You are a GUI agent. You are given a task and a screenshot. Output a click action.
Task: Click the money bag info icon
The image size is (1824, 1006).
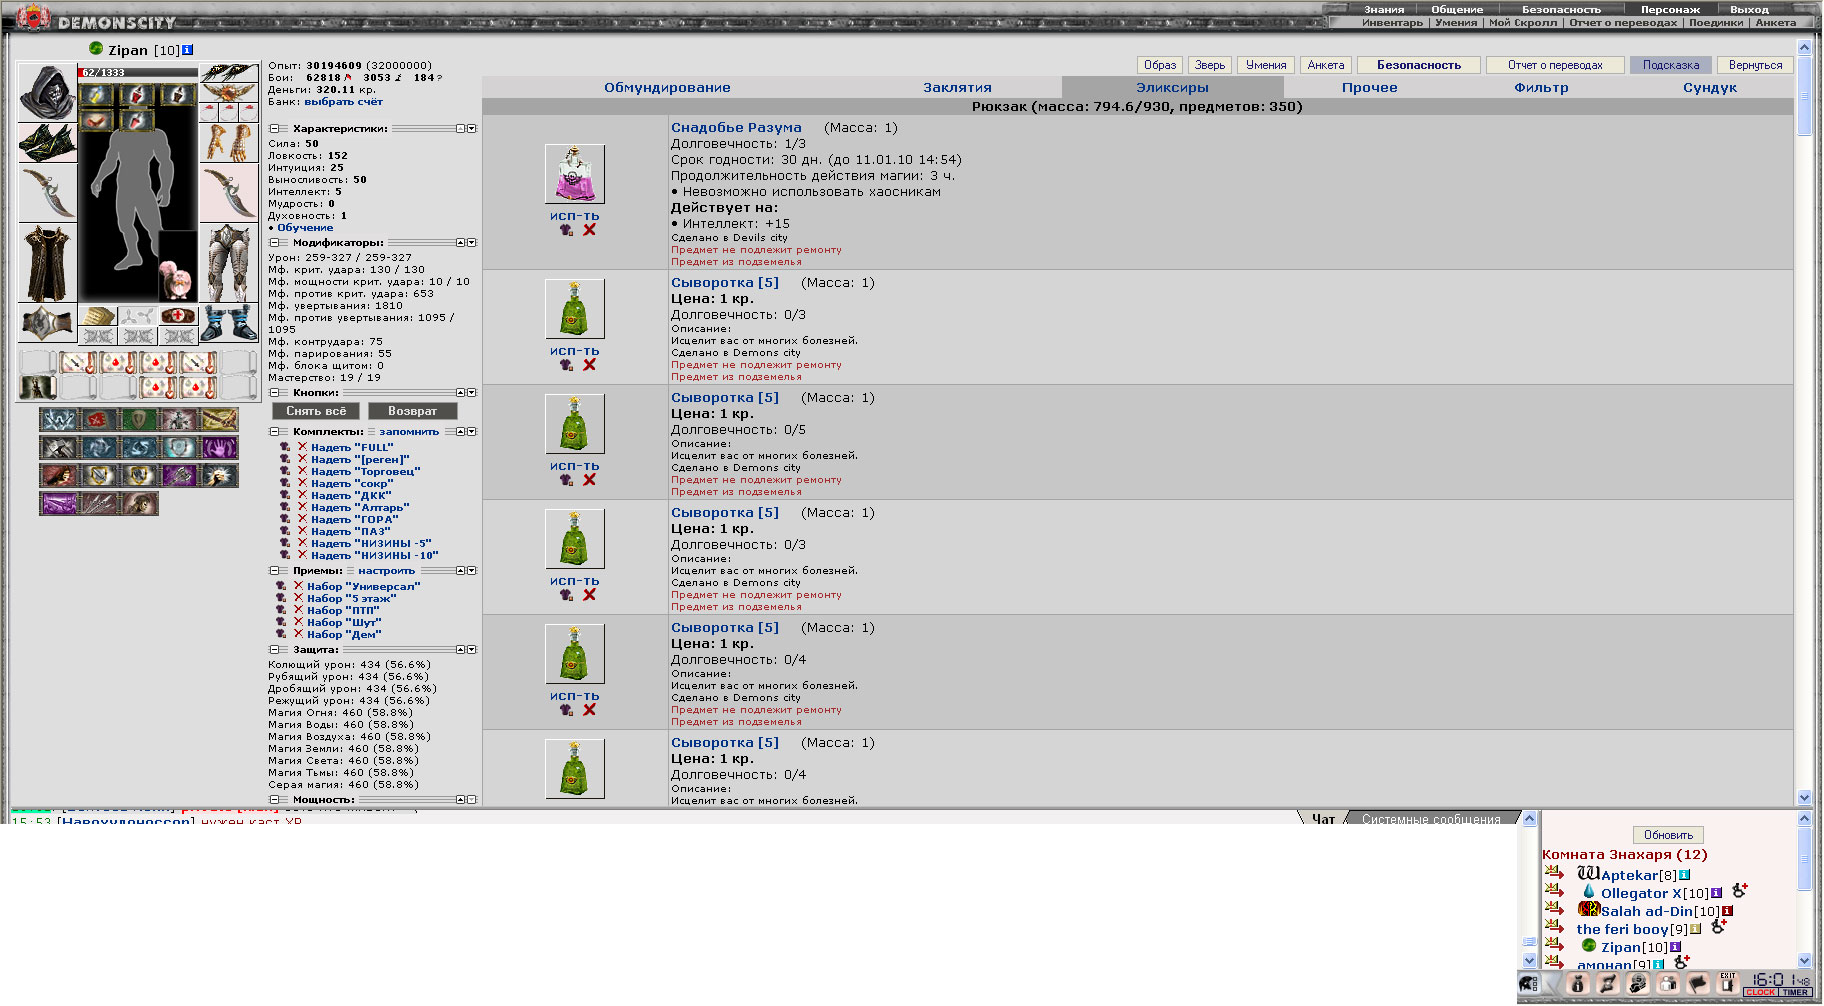pyautogui.click(x=1578, y=984)
